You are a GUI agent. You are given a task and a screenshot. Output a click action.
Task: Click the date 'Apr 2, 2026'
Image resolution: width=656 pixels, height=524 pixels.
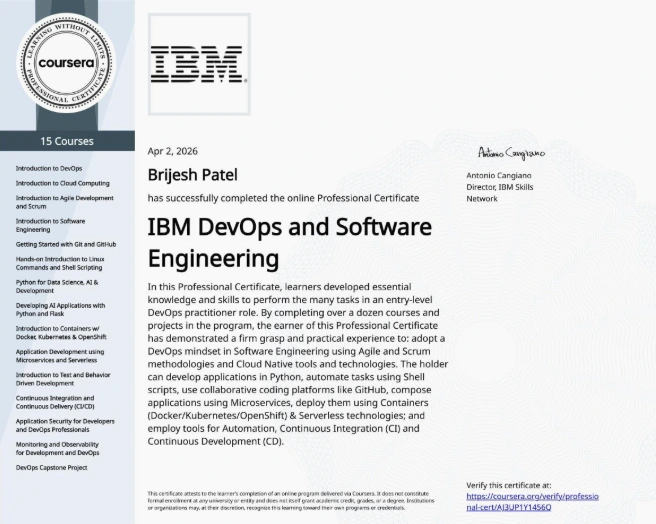[x=172, y=151]
